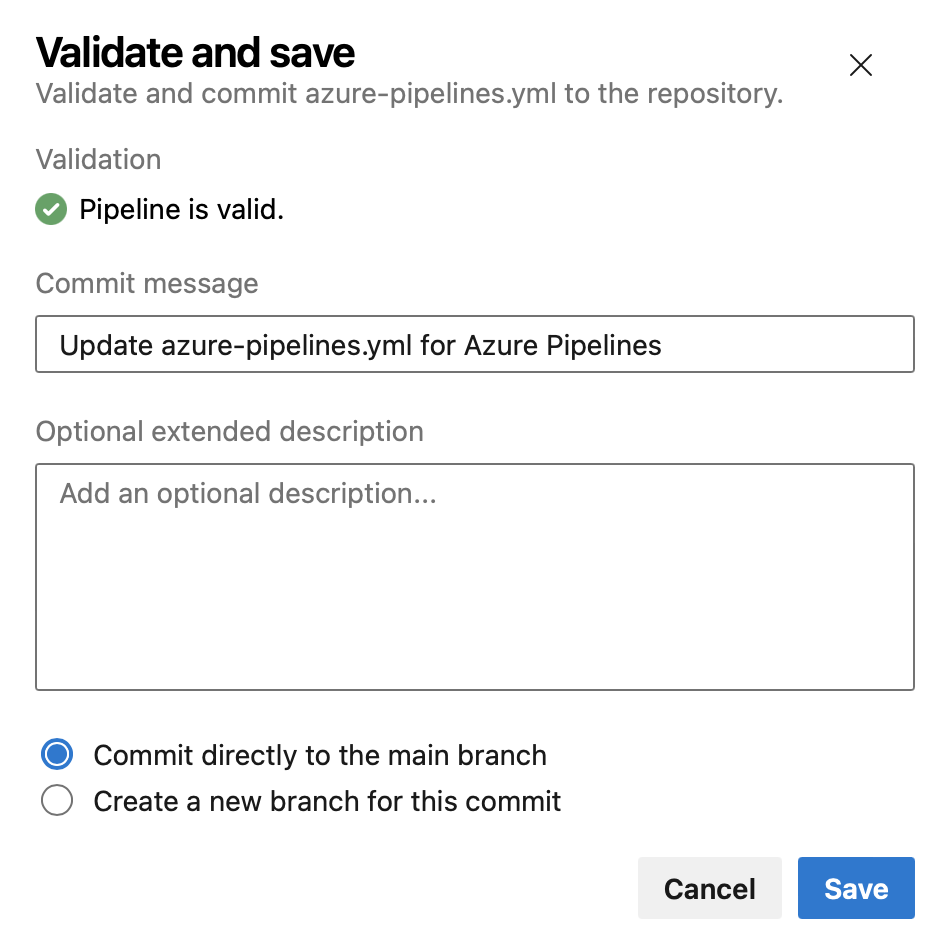The image size is (952, 945).
Task: Click the green validation checkmark icon
Action: (51, 210)
